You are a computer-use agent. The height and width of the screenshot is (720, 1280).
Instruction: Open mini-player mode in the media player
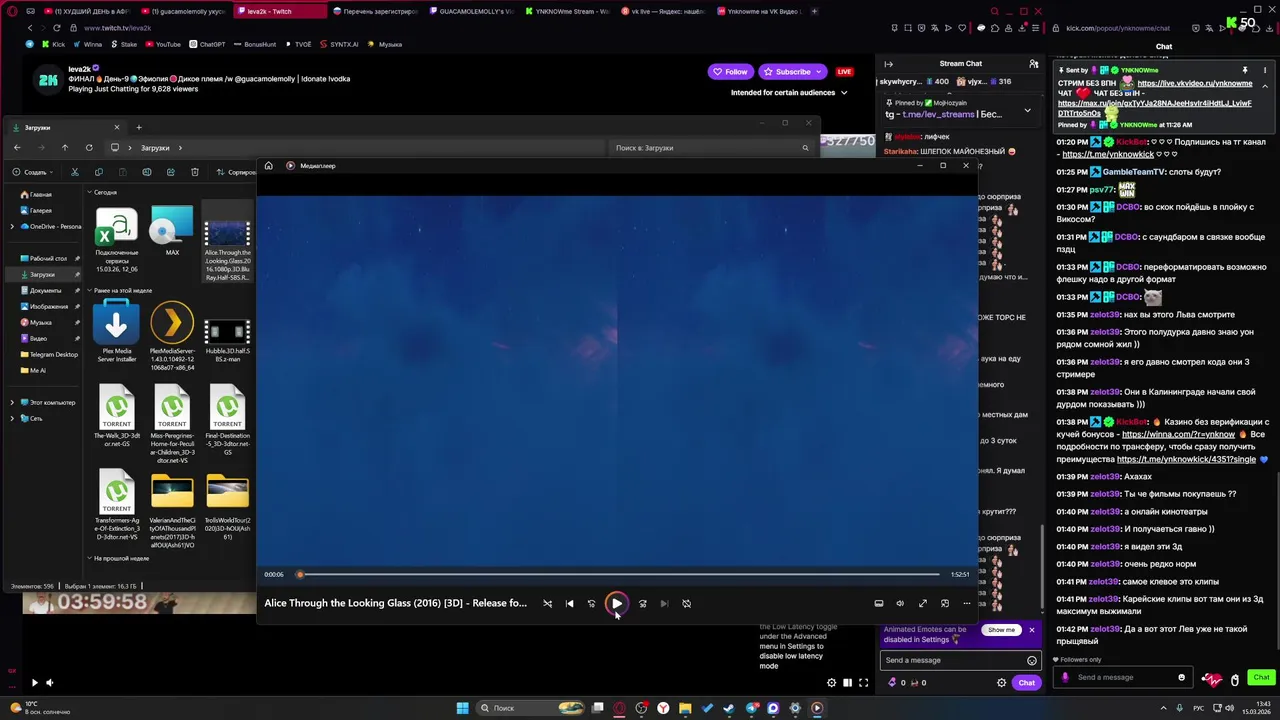(x=945, y=603)
